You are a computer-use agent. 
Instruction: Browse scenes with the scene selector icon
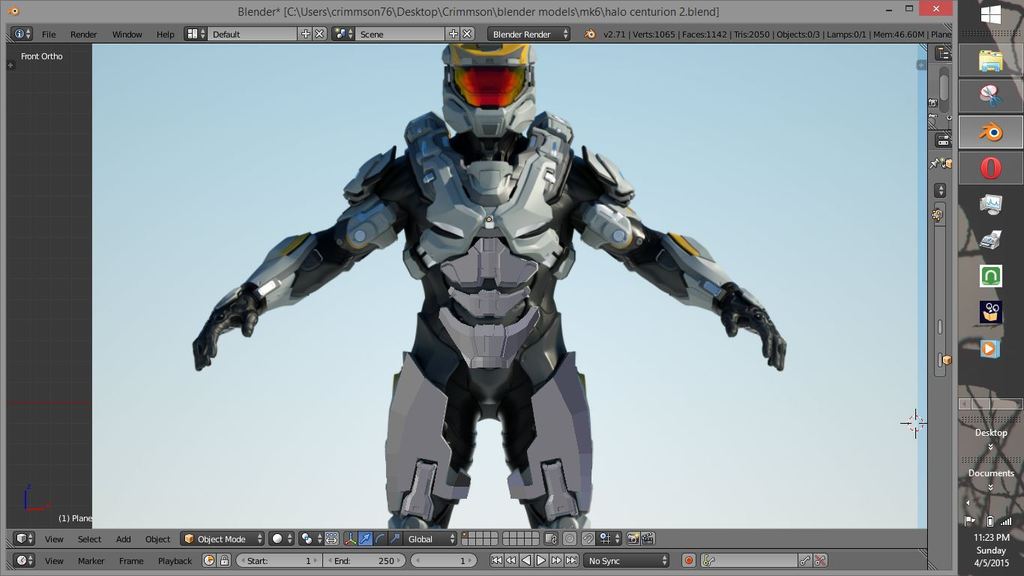click(x=343, y=34)
